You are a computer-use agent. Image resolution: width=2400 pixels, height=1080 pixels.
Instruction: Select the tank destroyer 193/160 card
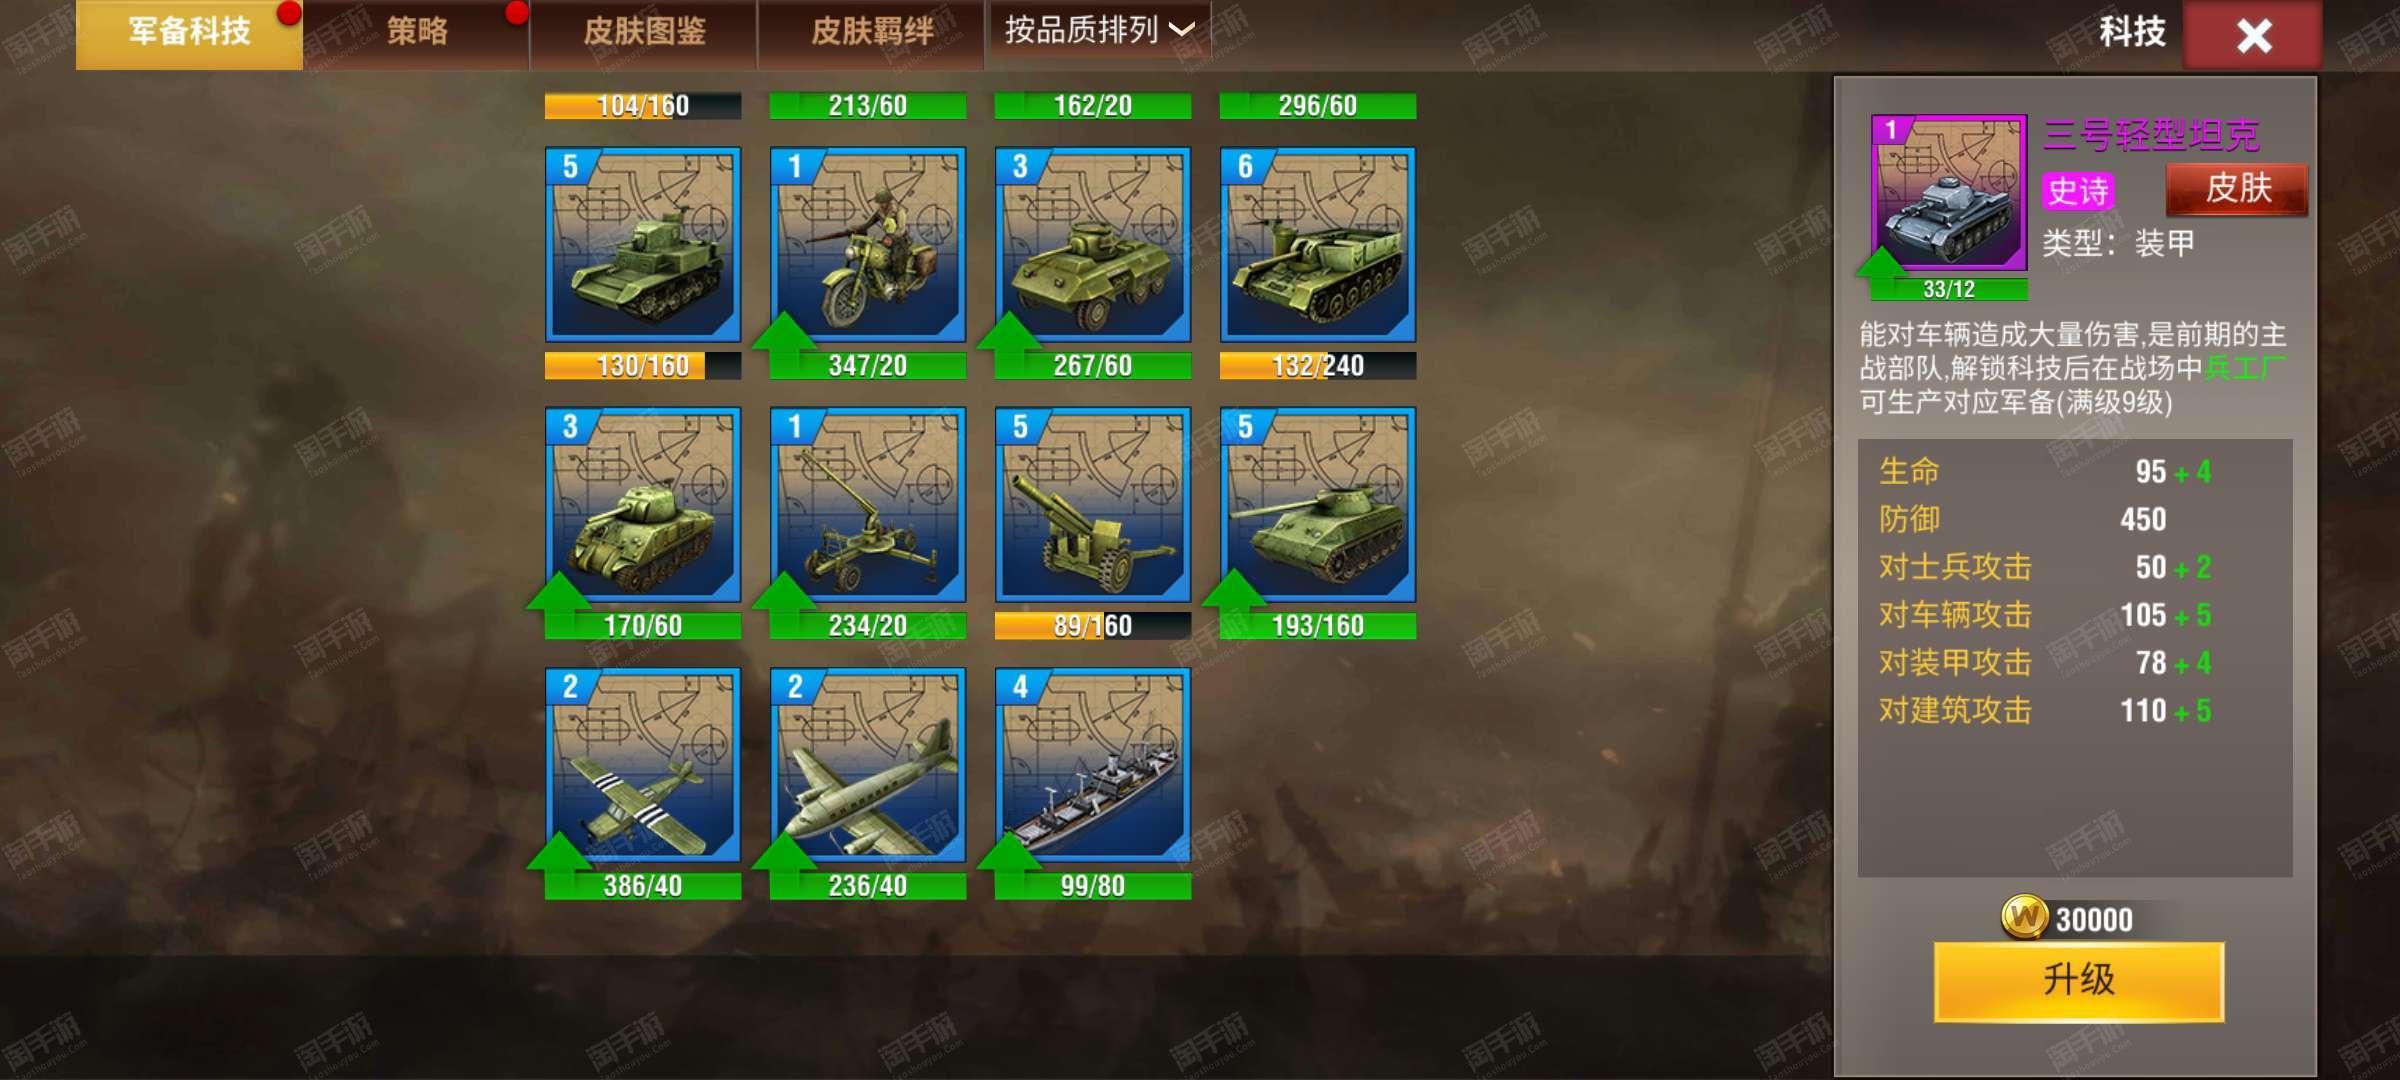(x=1318, y=505)
